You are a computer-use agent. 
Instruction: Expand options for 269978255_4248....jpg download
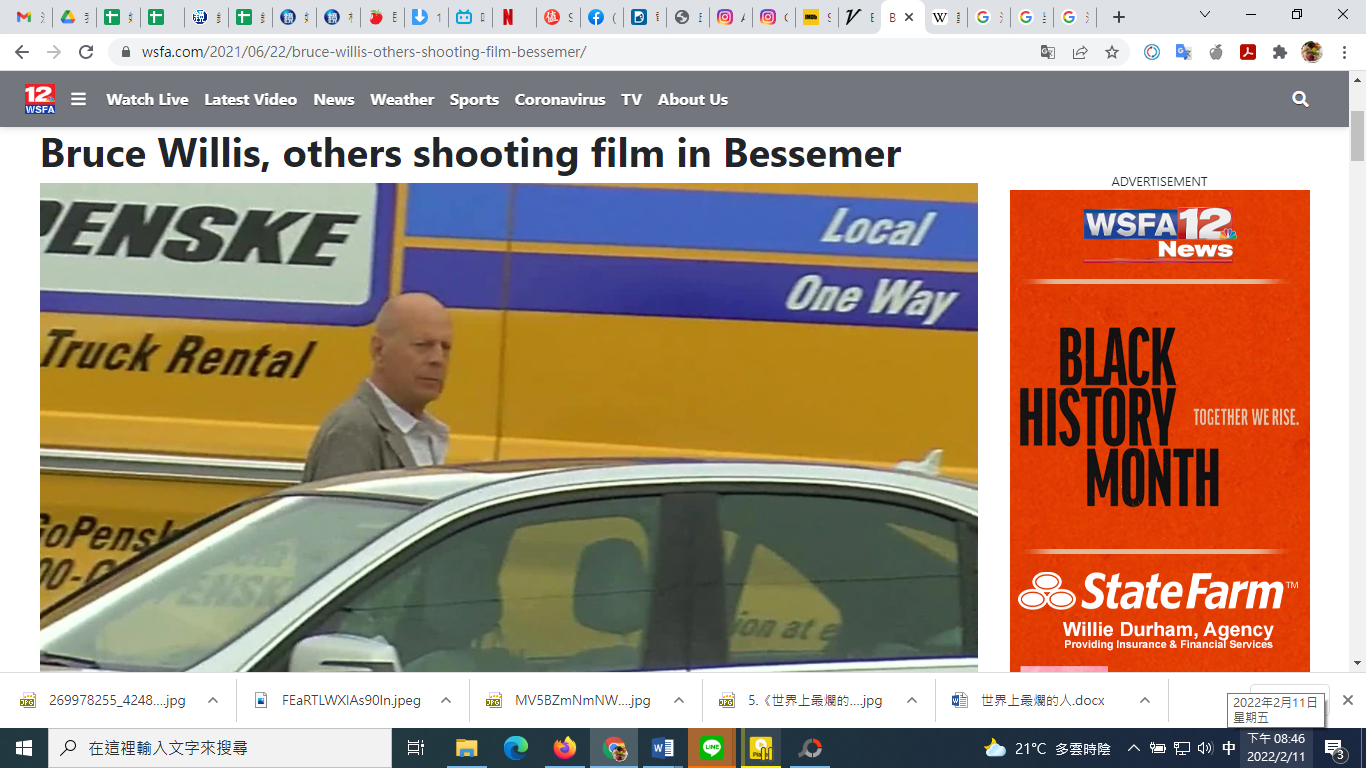tap(213, 700)
